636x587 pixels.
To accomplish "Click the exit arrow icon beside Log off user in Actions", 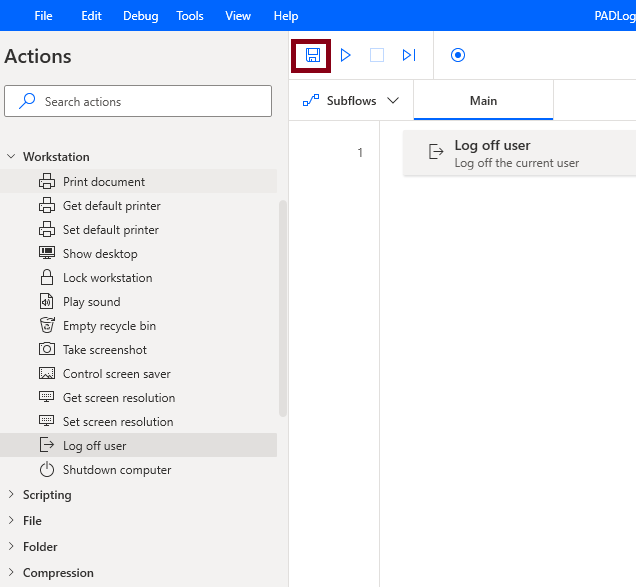I will (47, 445).
